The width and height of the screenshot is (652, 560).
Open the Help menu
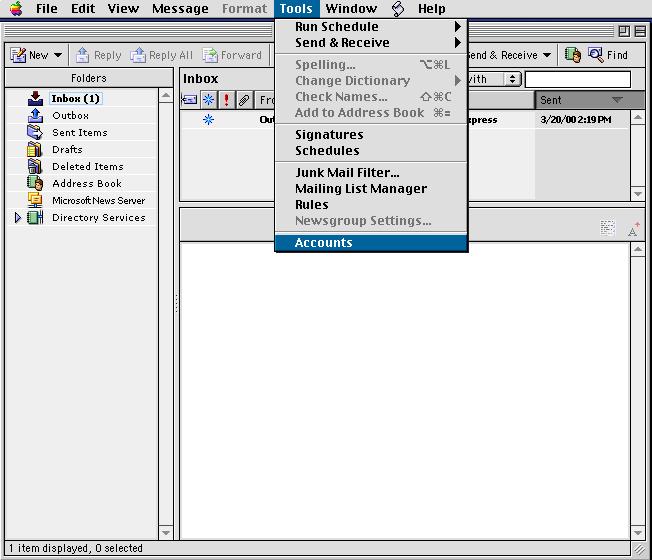(432, 8)
